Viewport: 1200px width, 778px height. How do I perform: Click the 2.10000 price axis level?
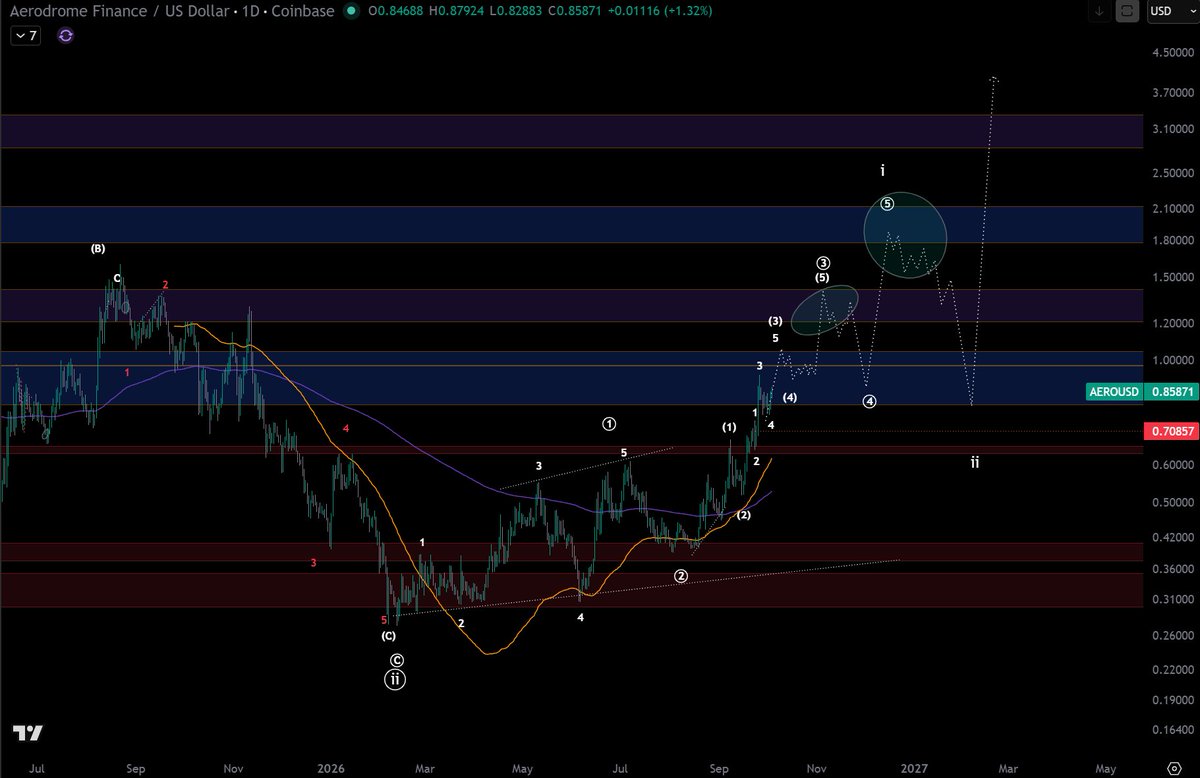coord(1172,209)
